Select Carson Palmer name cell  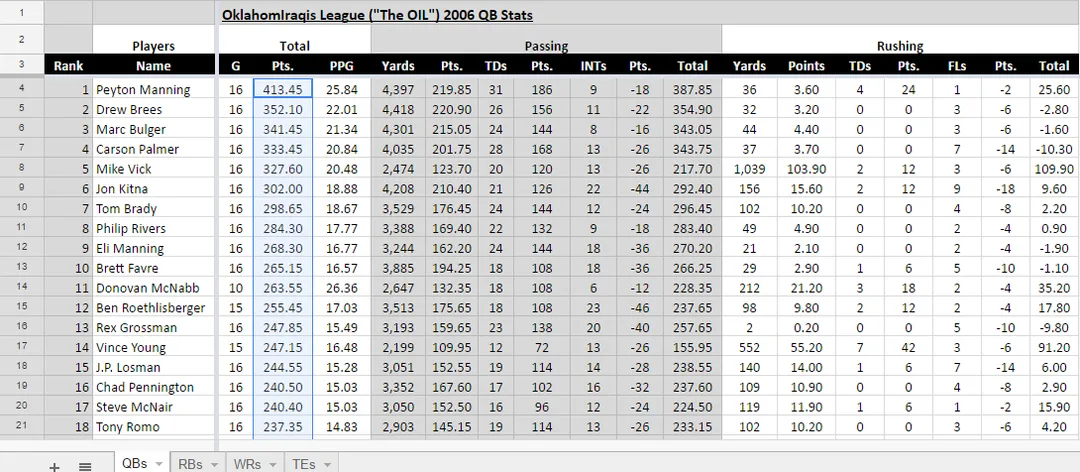[154, 149]
